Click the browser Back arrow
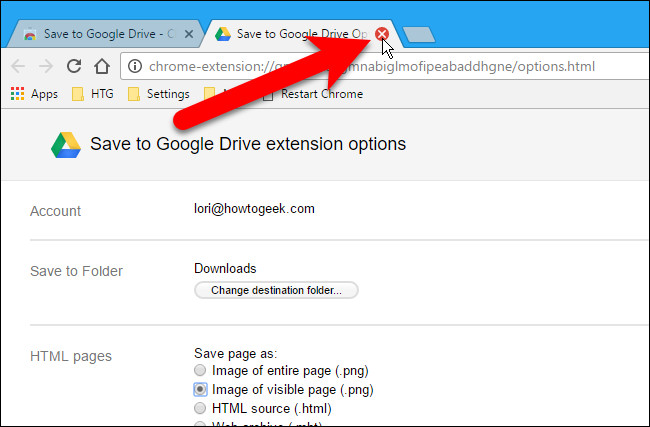 (18, 66)
